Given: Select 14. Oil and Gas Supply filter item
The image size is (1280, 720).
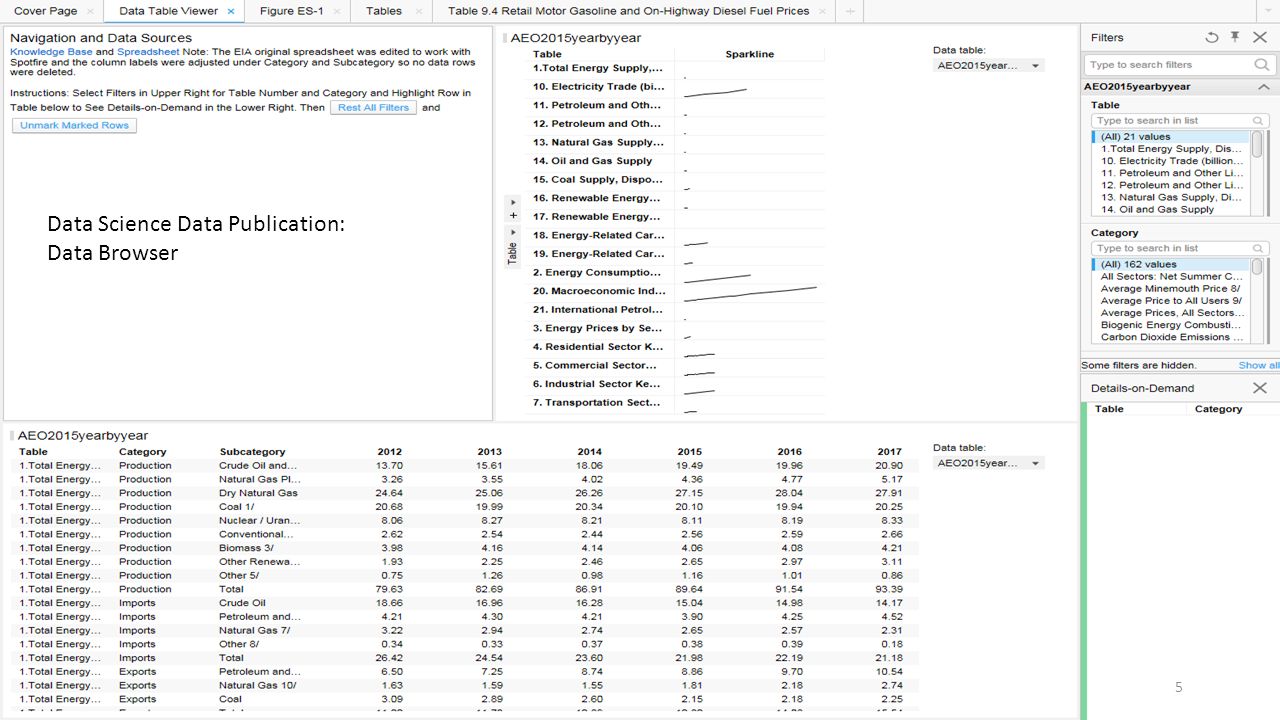Looking at the screenshot, I should coord(1171,209).
